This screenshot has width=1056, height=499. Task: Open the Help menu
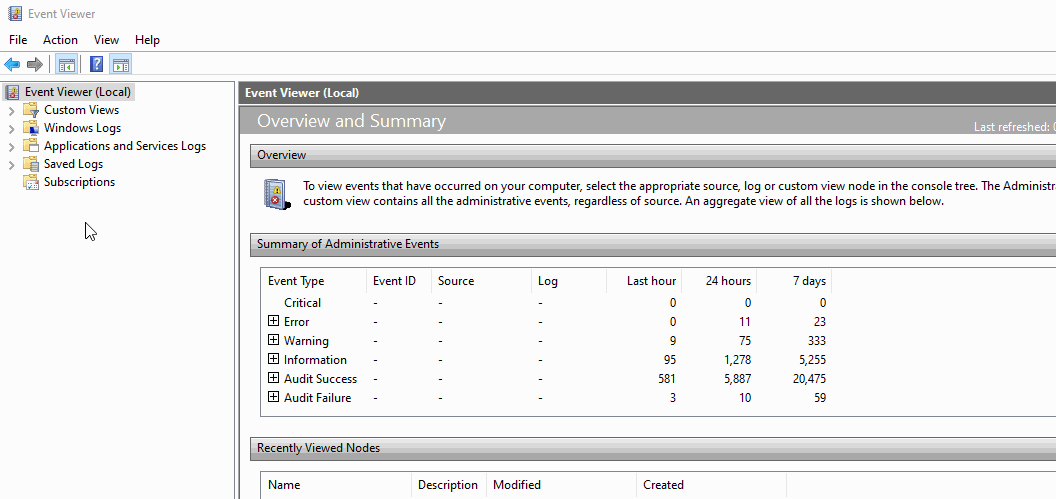[x=147, y=40]
